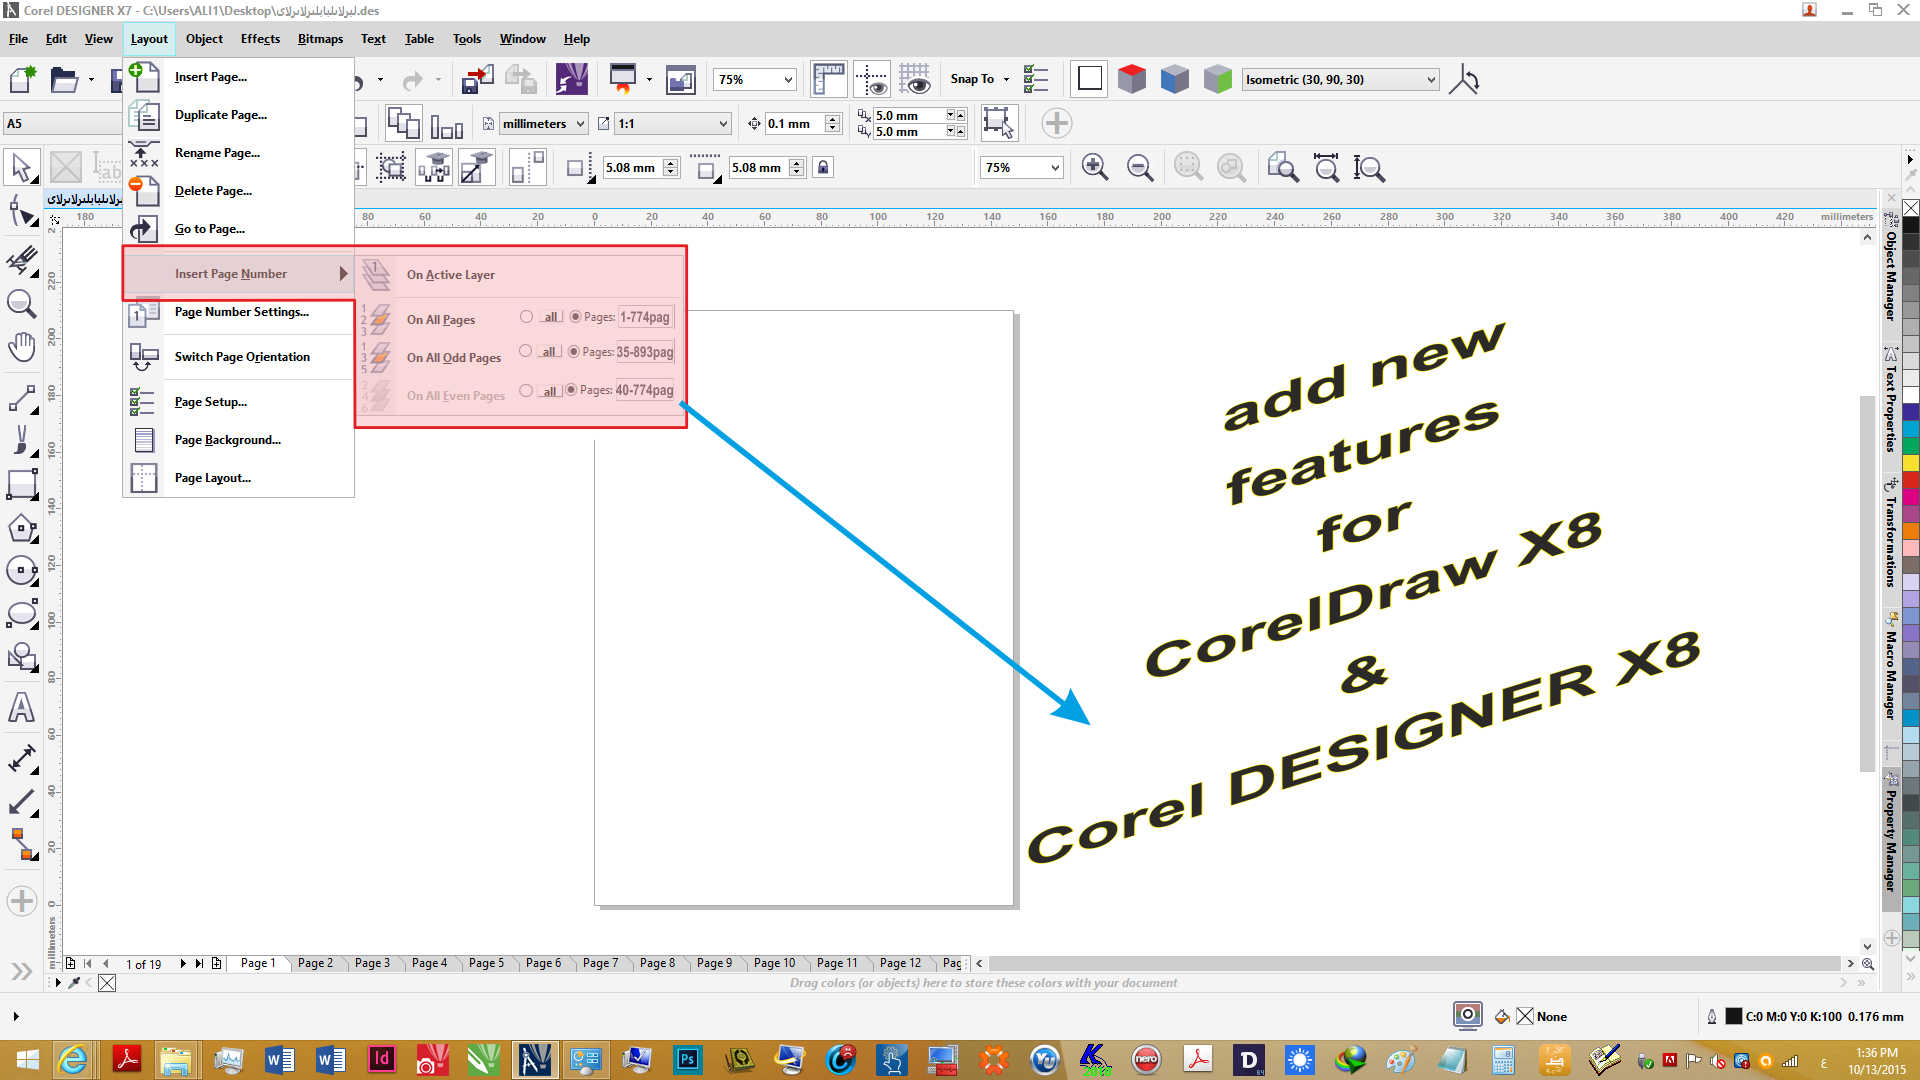Click the blue cube projection icon
The width and height of the screenshot is (1920, 1080).
(1175, 79)
